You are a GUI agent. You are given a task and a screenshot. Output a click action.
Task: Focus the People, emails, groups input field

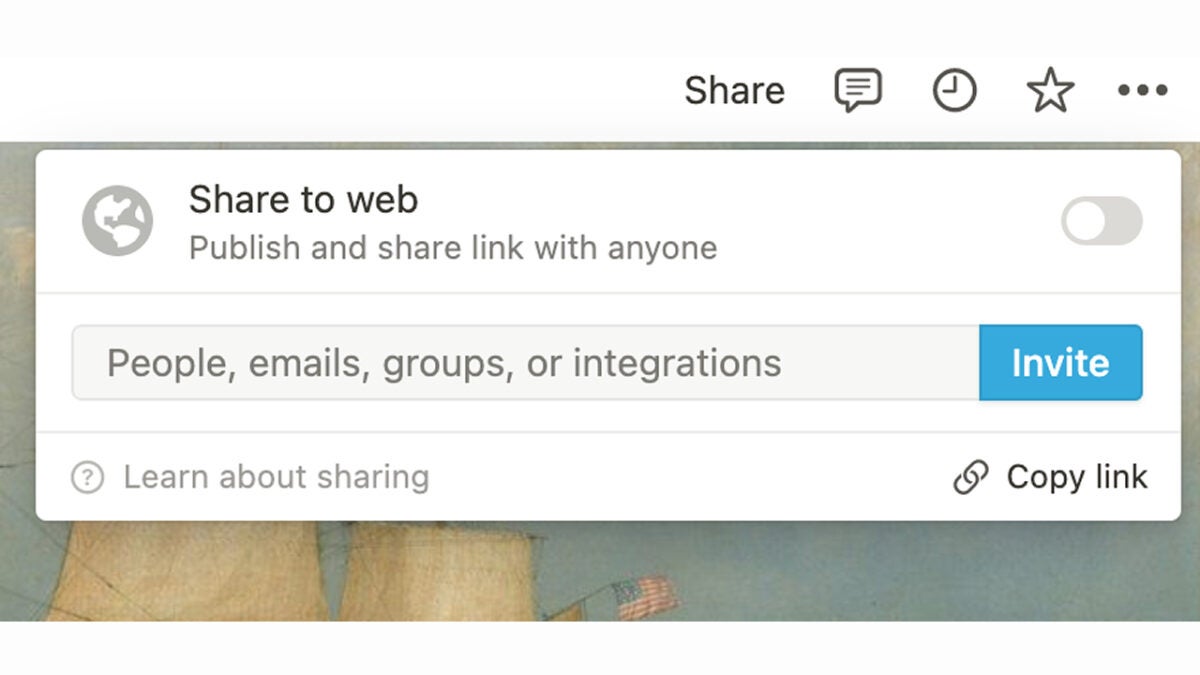point(526,362)
